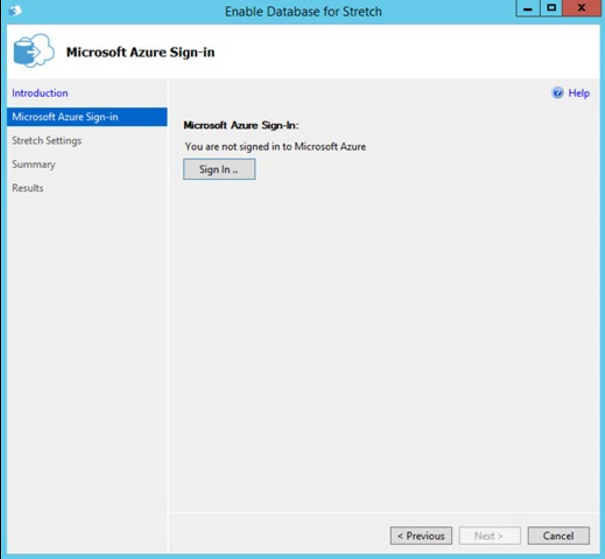Click the 'Microsoft Azure Sign-In:' bold label
This screenshot has height=559, width=605.
[241, 125]
